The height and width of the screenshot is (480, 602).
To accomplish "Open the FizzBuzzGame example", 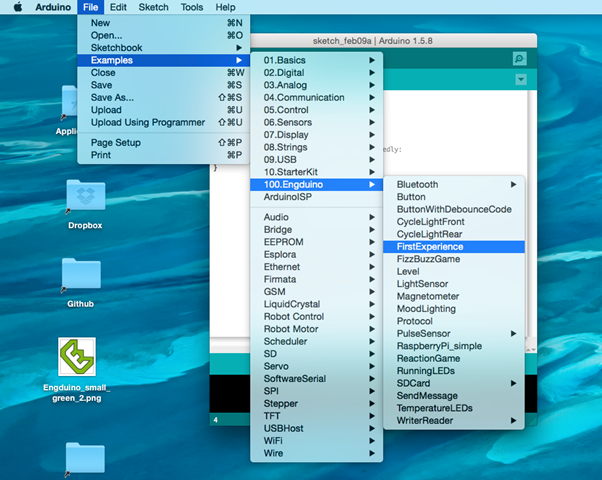I will [454, 259].
